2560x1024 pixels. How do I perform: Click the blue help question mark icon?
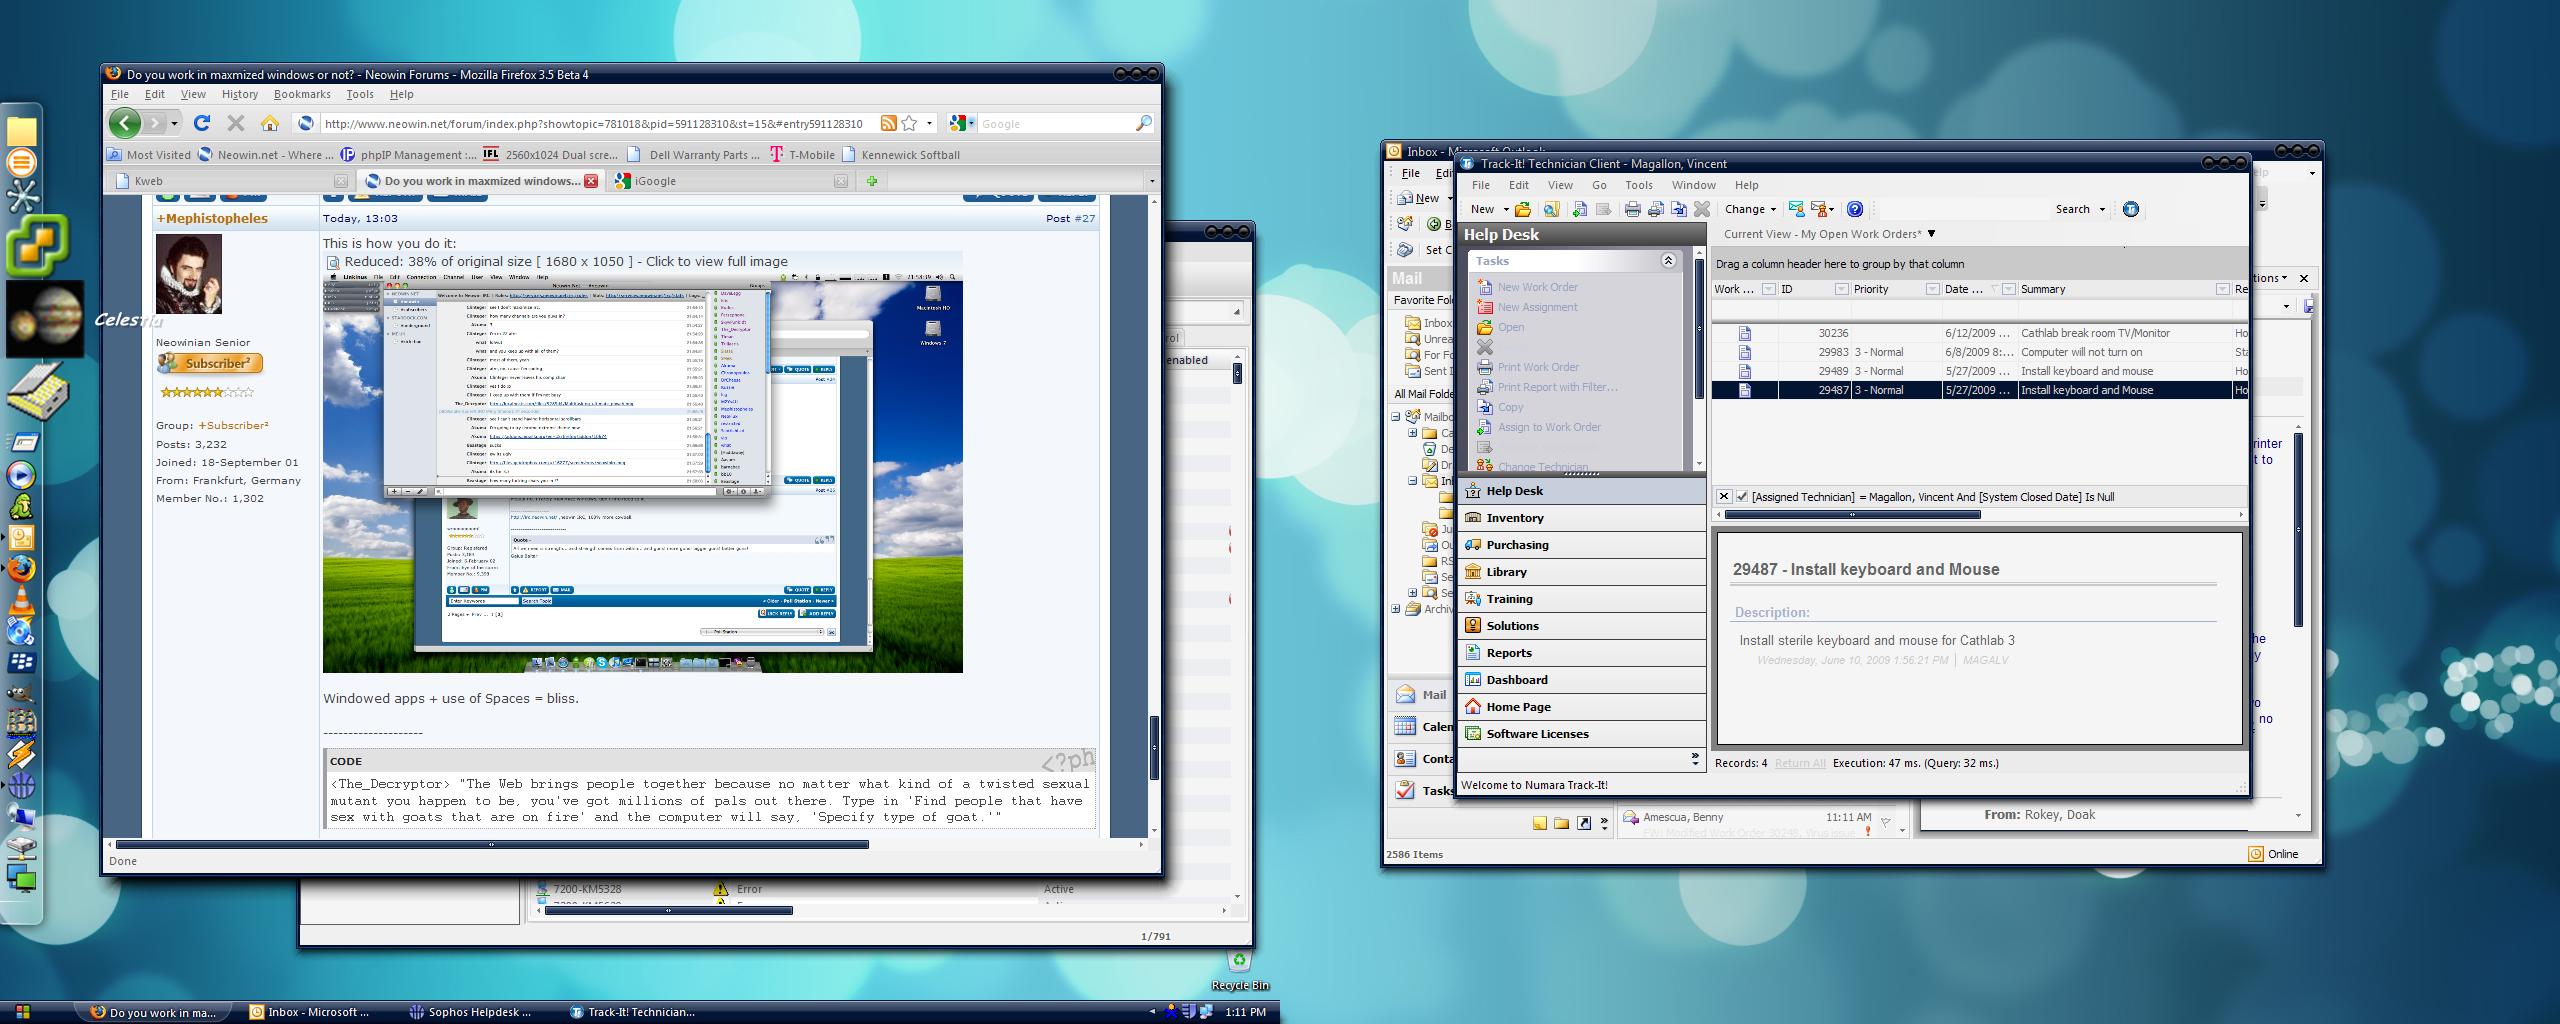(x=1855, y=209)
